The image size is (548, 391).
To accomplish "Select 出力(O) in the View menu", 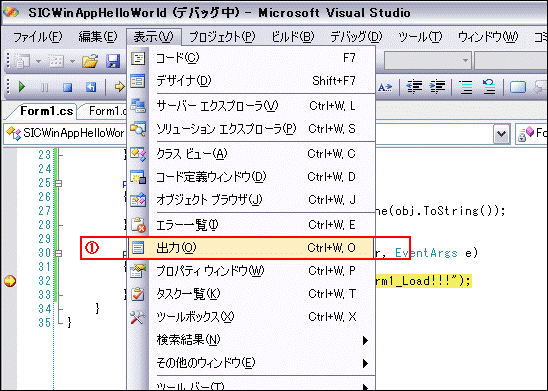I will (x=251, y=248).
